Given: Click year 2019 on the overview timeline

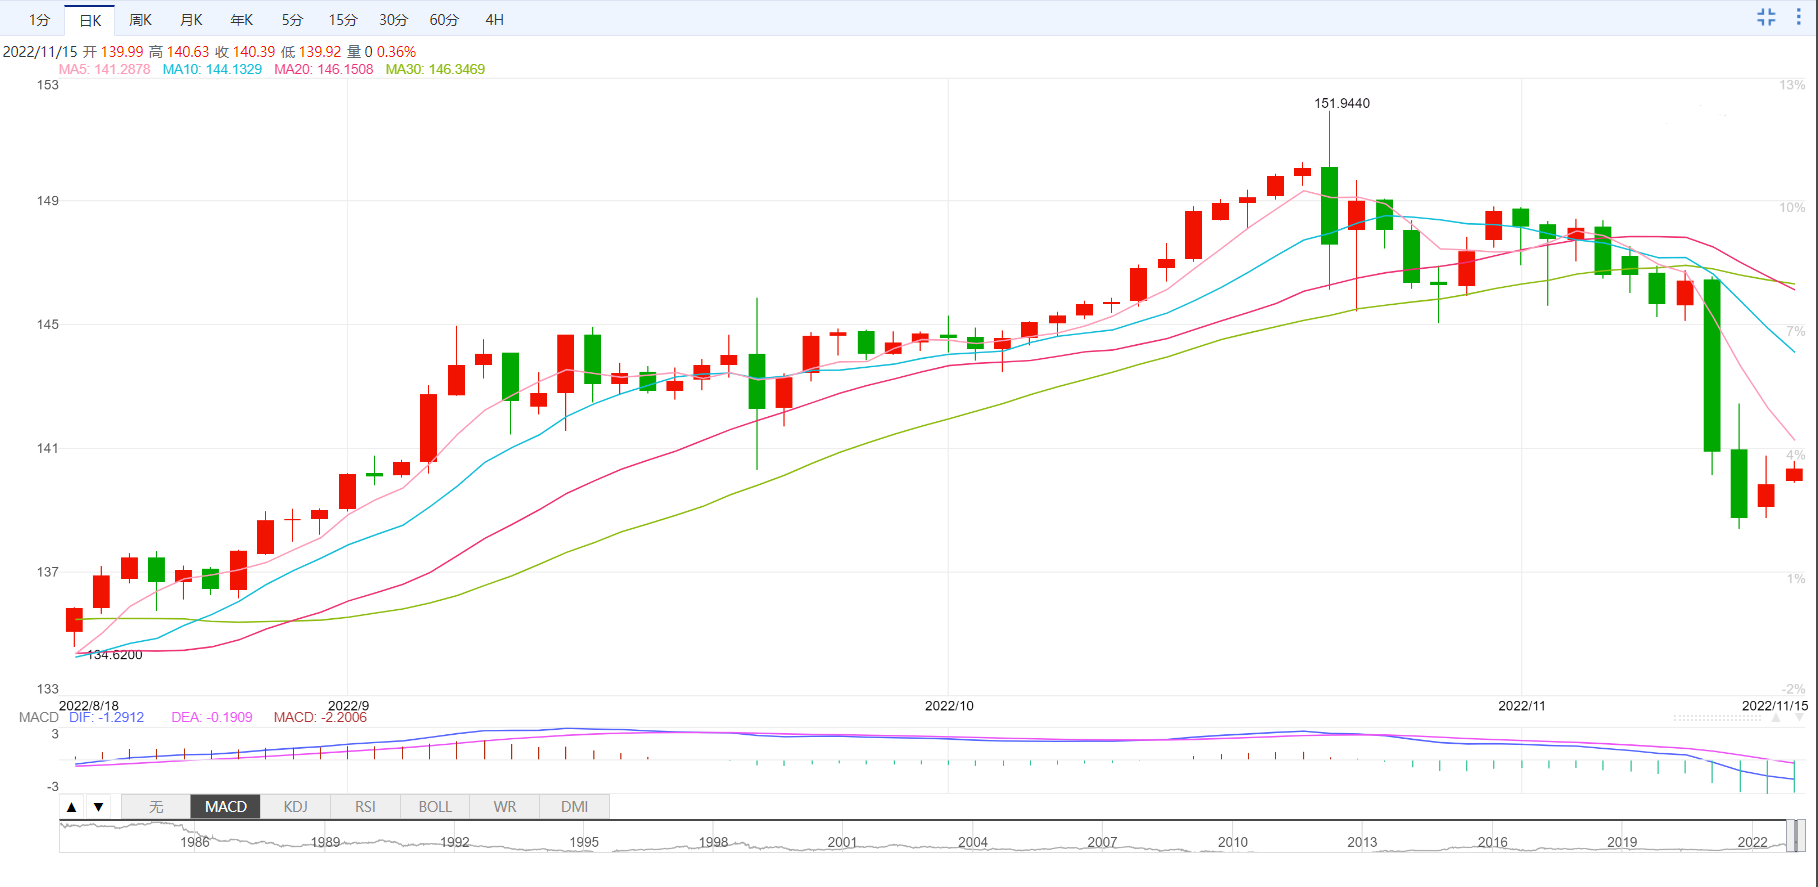Looking at the screenshot, I should [x=1622, y=842].
